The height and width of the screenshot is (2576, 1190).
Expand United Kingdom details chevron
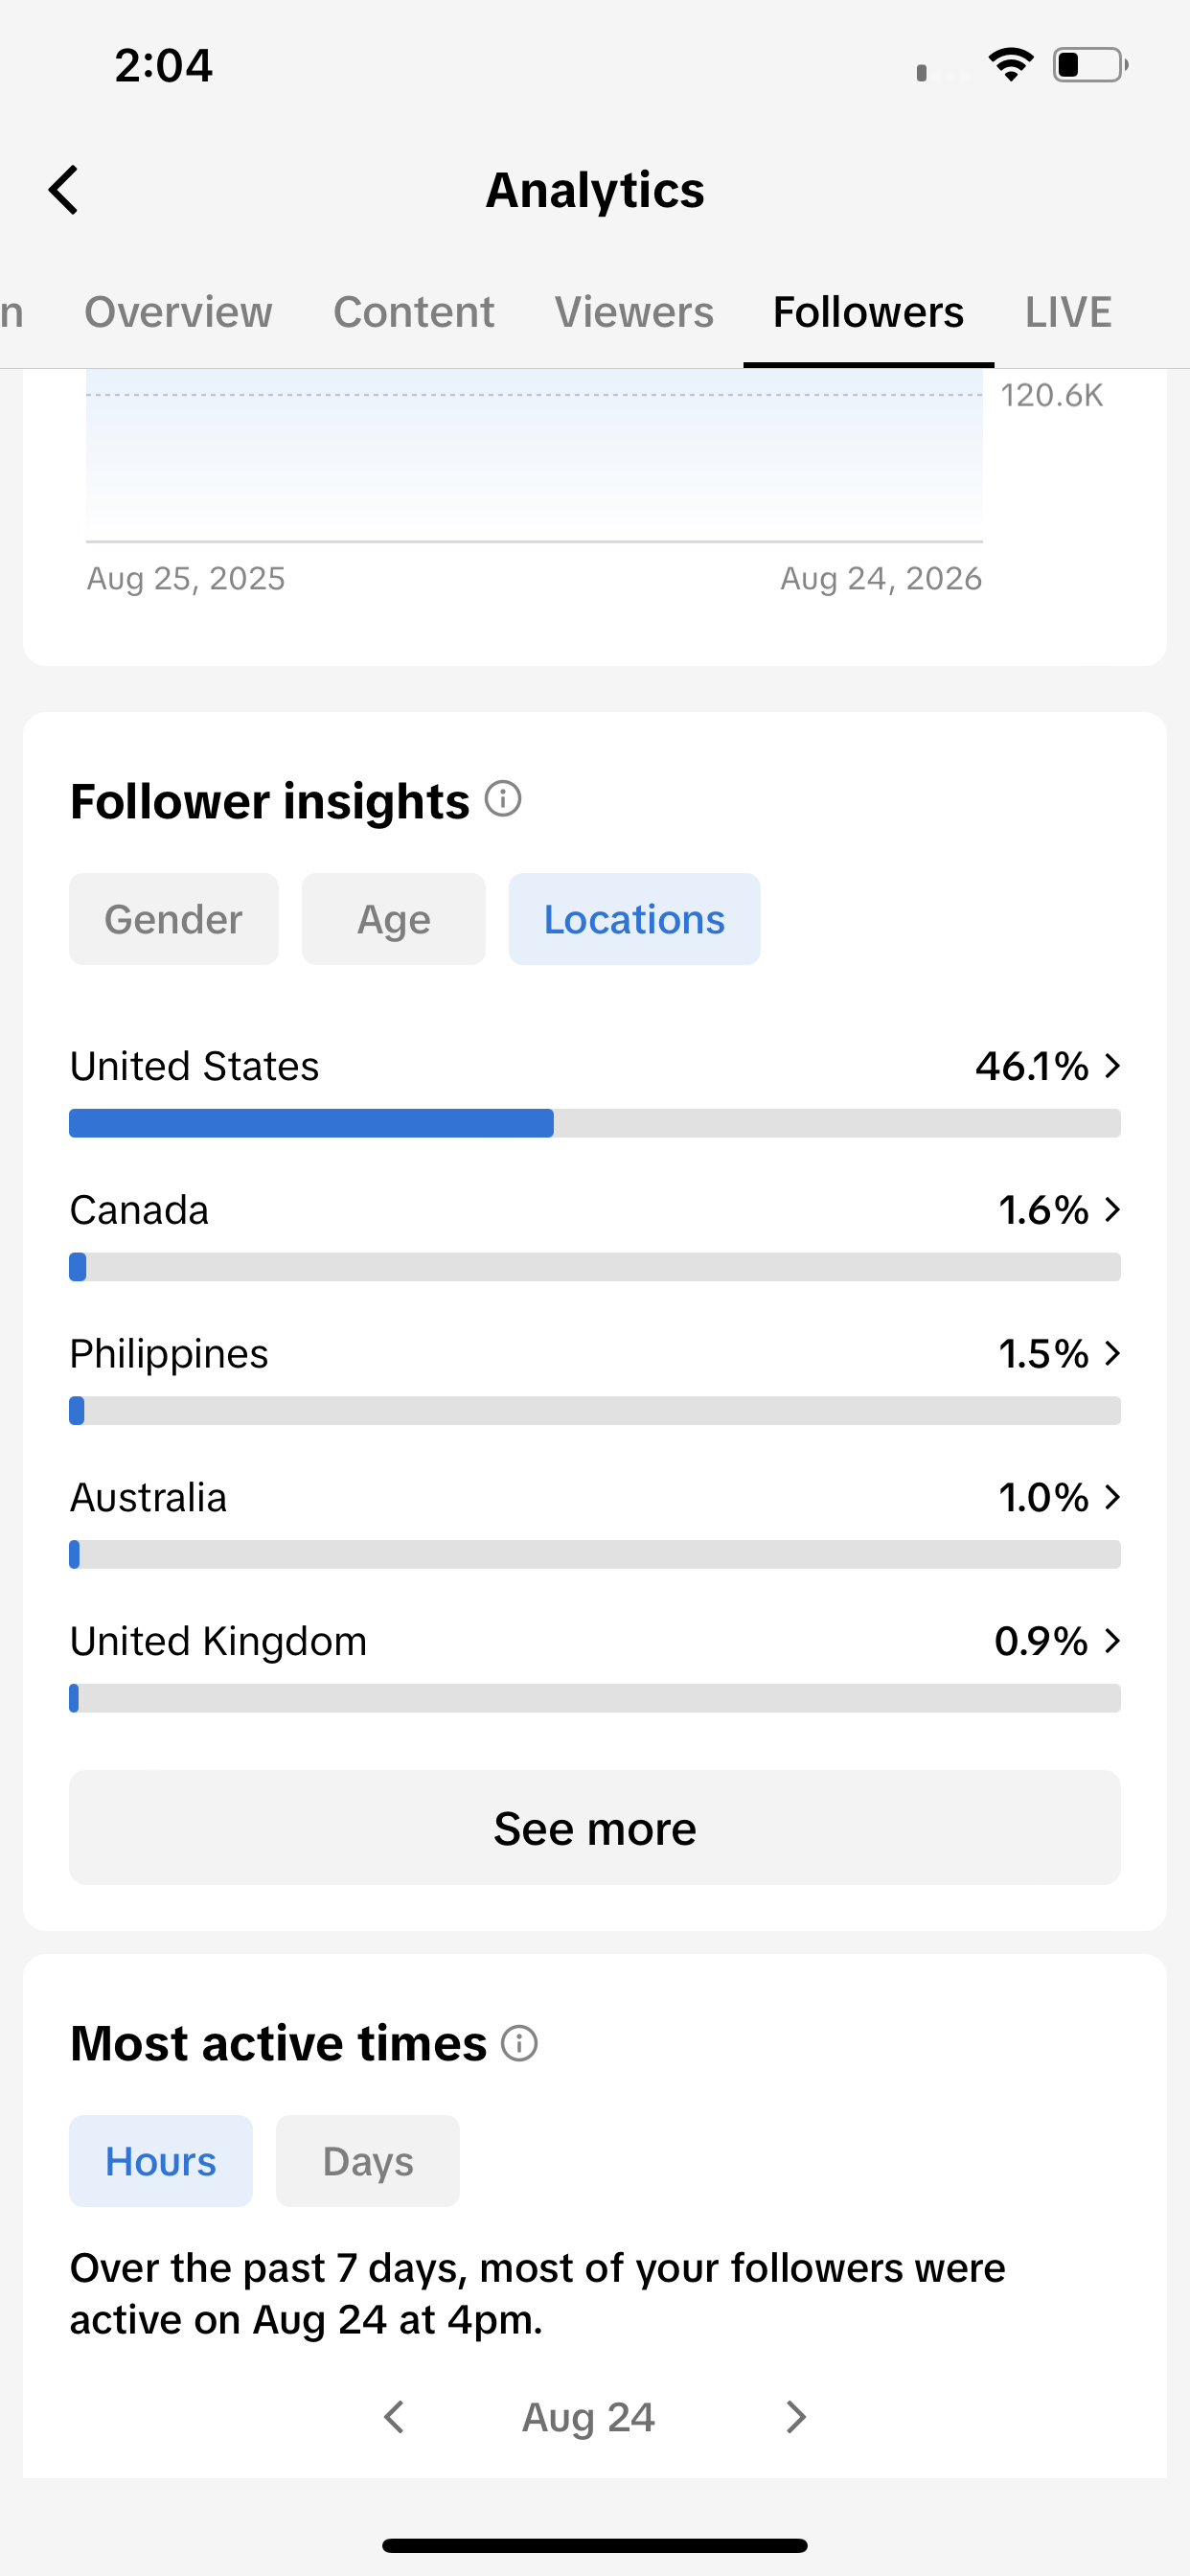[x=1112, y=1641]
